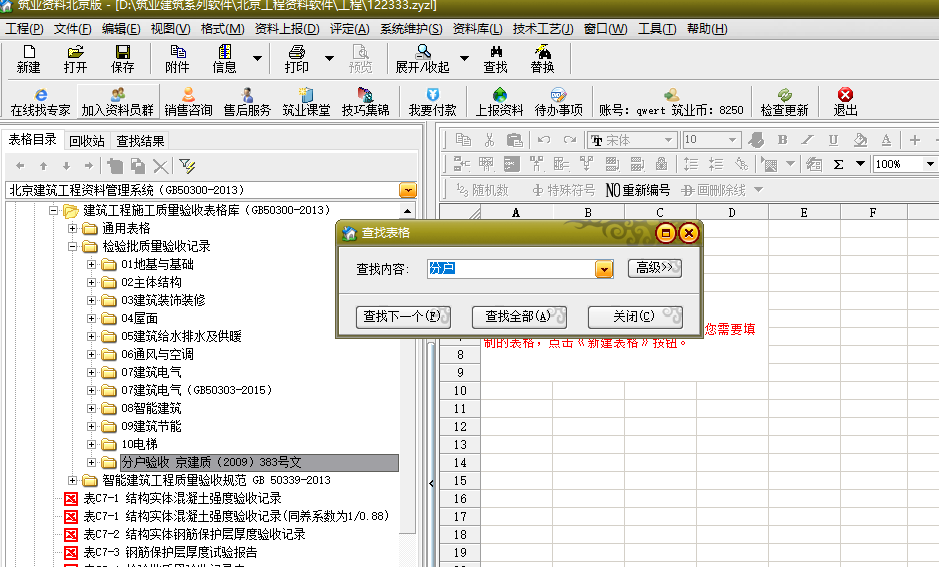Switch to the 查找结果 tab
Screen dimensions: 939x567
click(140, 141)
